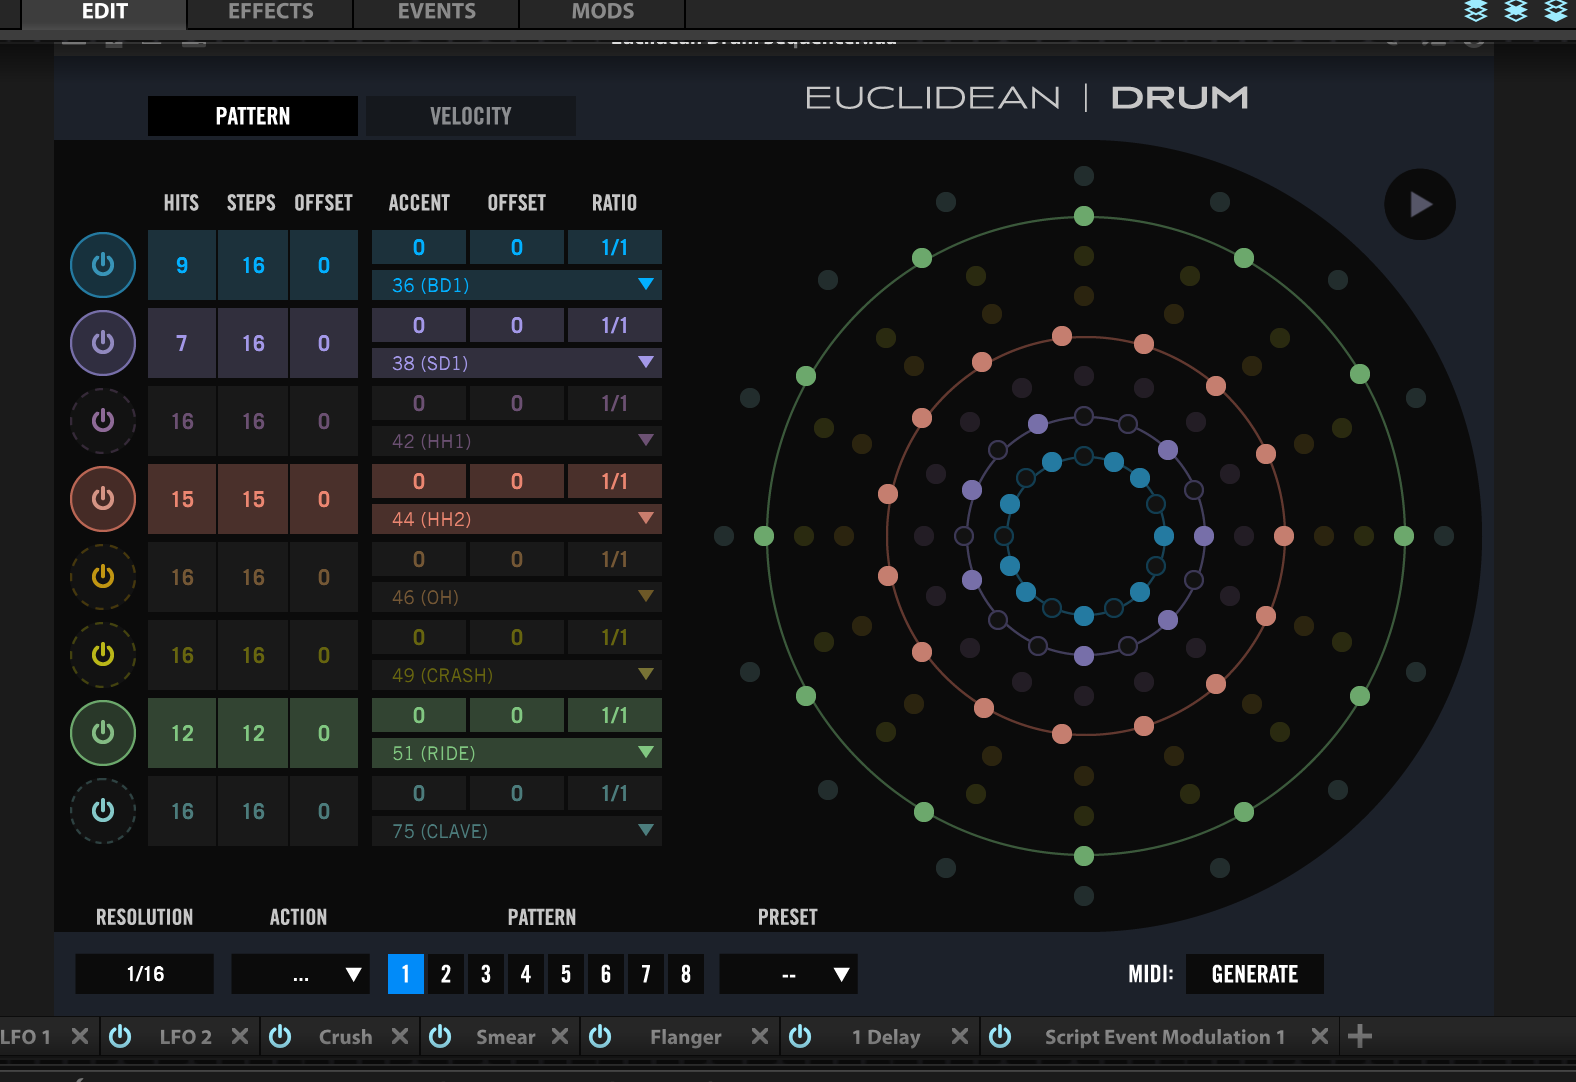The height and width of the screenshot is (1082, 1576).
Task: Click the 1/16 resolution field
Action: [x=145, y=974]
